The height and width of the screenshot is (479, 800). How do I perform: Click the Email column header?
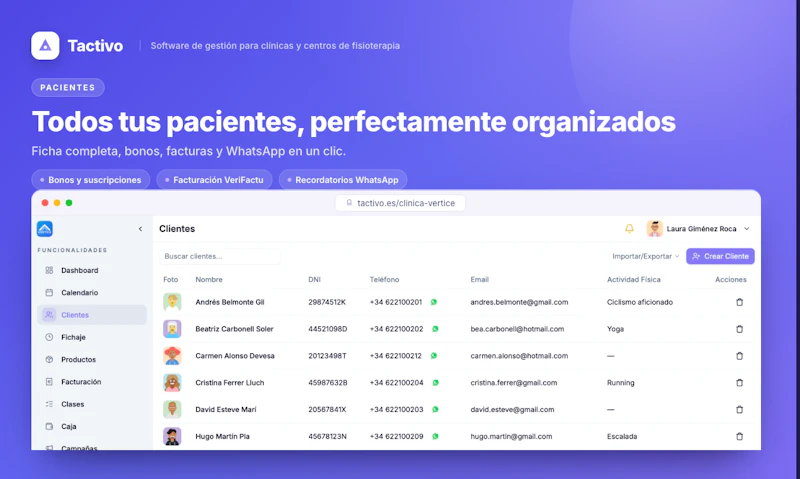(x=480, y=280)
